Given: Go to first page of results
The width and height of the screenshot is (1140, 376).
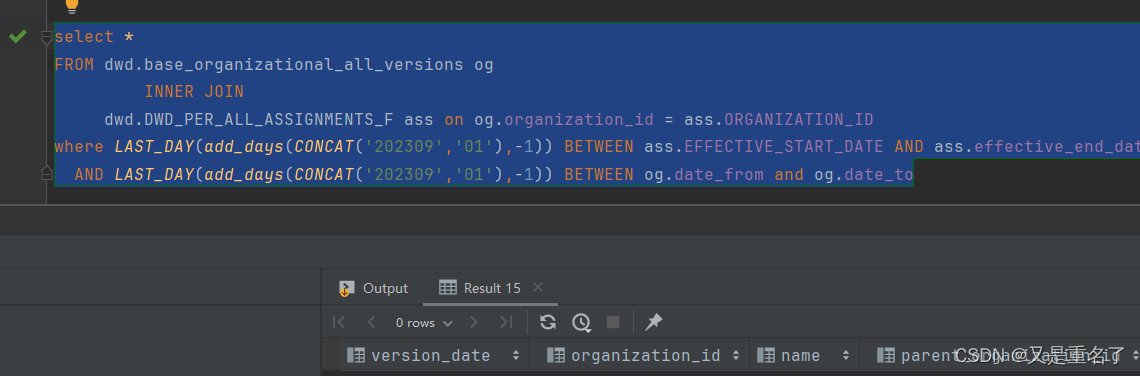Looking at the screenshot, I should pyautogui.click(x=339, y=322).
